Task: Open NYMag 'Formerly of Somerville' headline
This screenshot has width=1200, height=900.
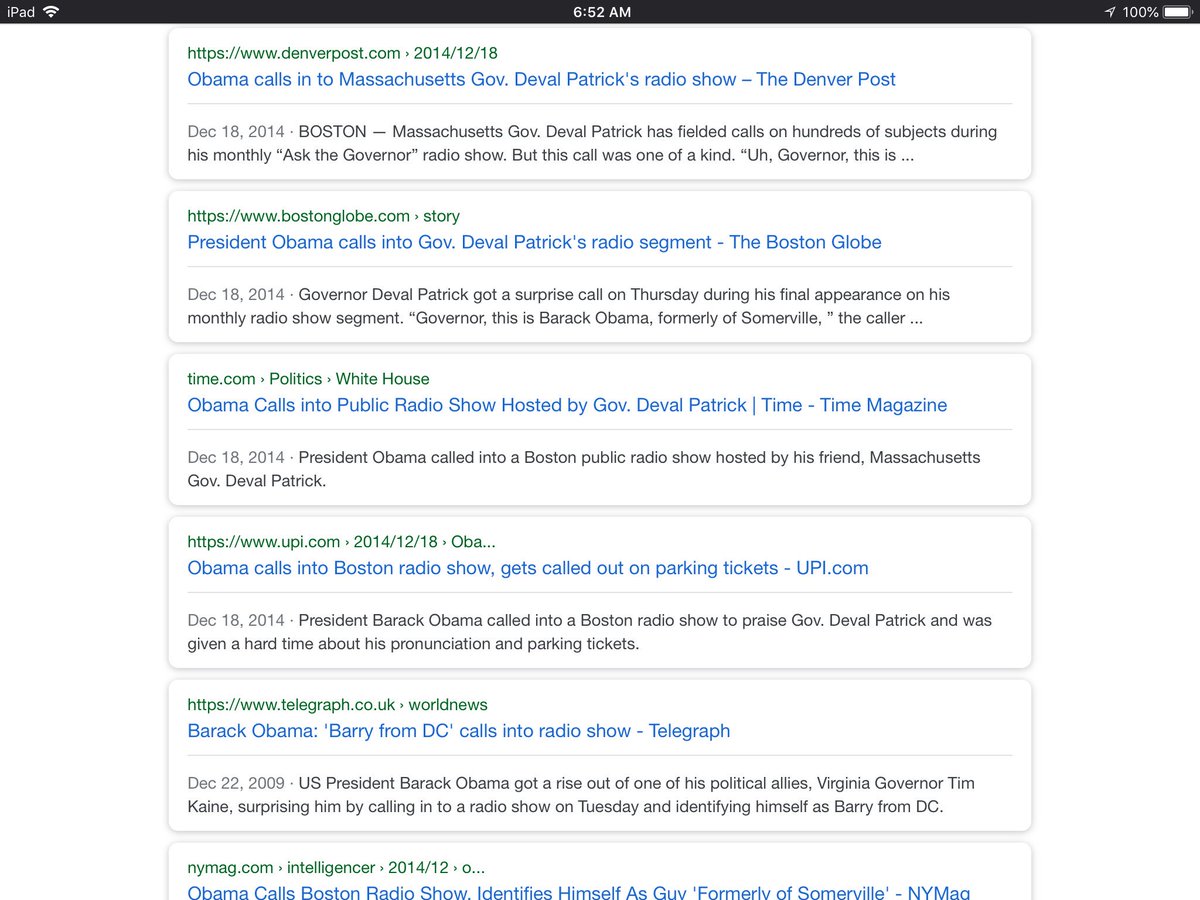Action: 578,893
